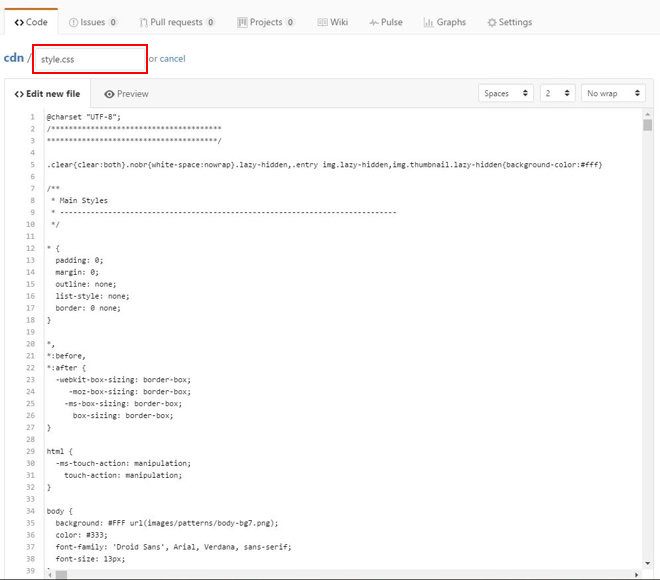The image size is (660, 580).
Task: Switch to Pull requests tab
Action: tap(177, 22)
